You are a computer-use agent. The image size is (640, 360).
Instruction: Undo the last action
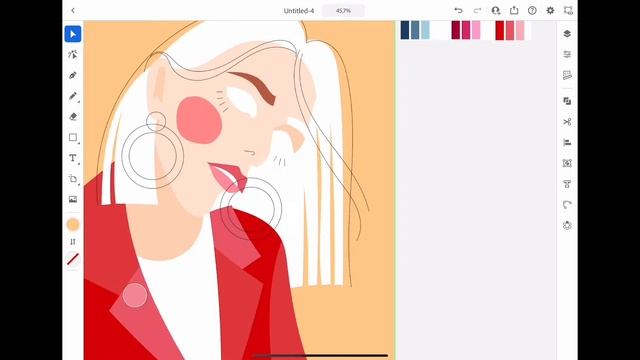tap(458, 11)
